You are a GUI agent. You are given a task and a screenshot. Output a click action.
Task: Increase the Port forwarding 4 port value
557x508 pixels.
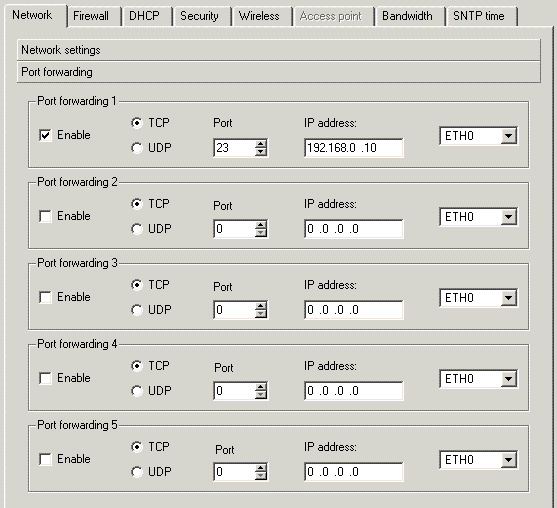tap(261, 387)
